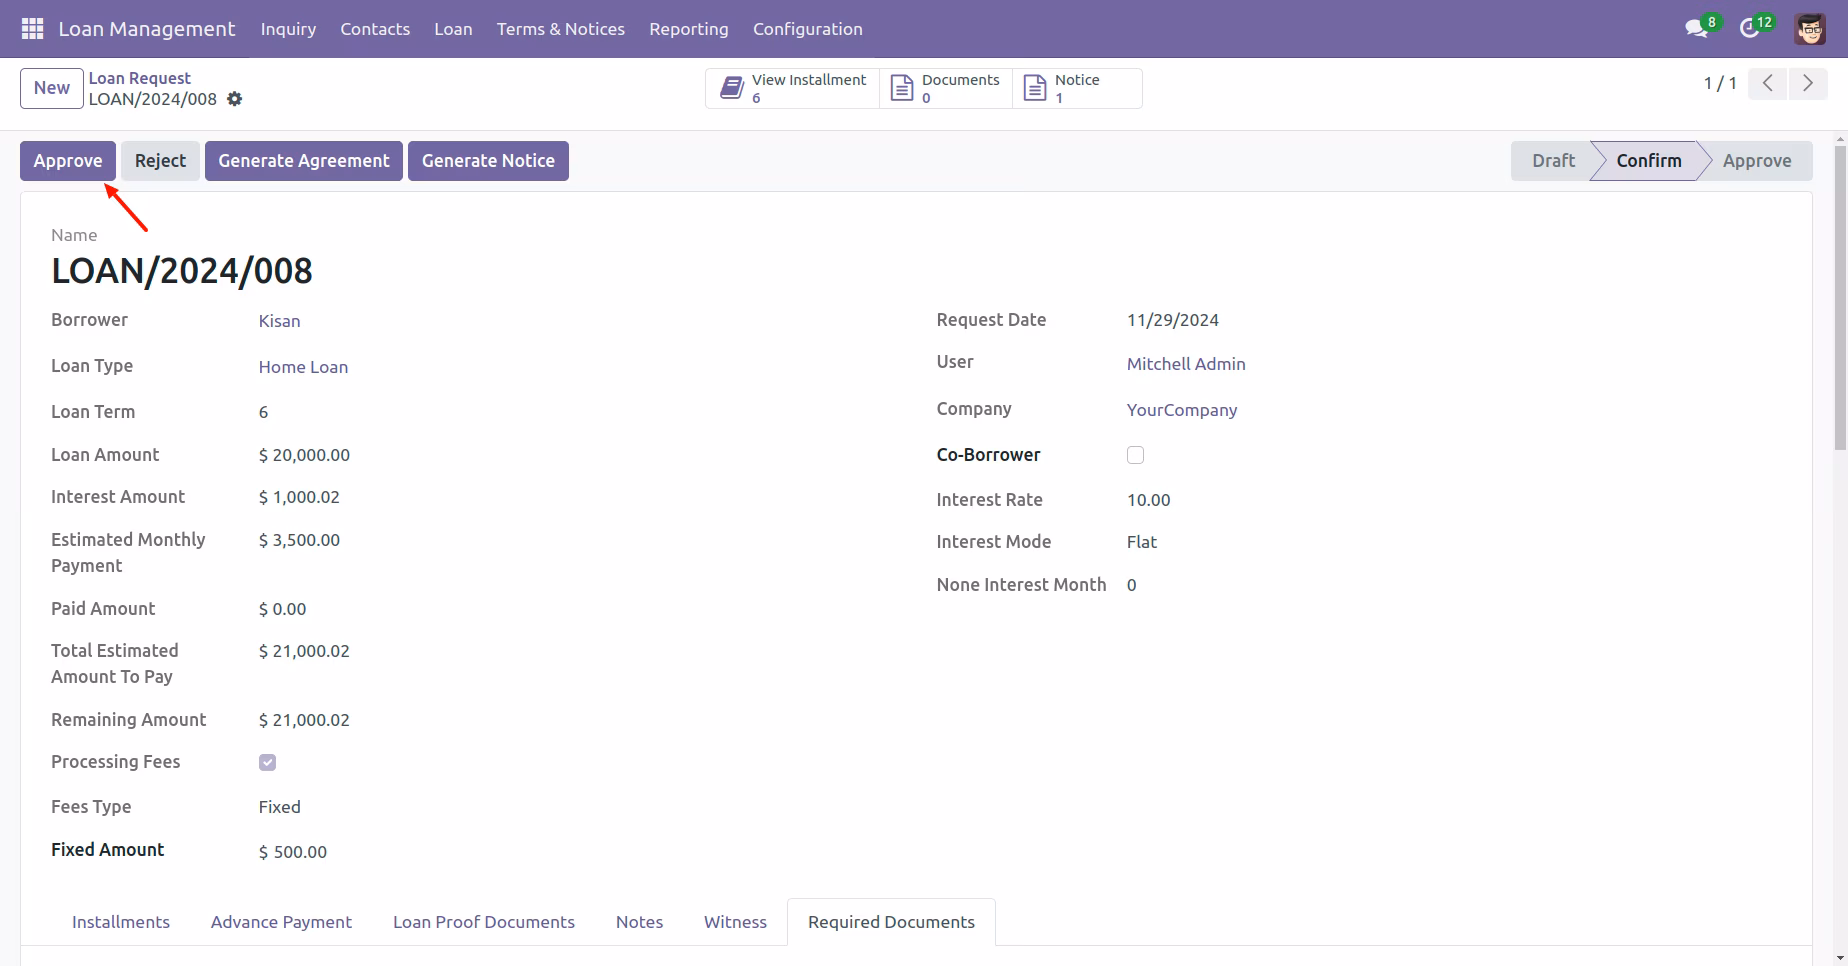
Task: Switch to the Advance Payment tab
Action: pos(281,922)
